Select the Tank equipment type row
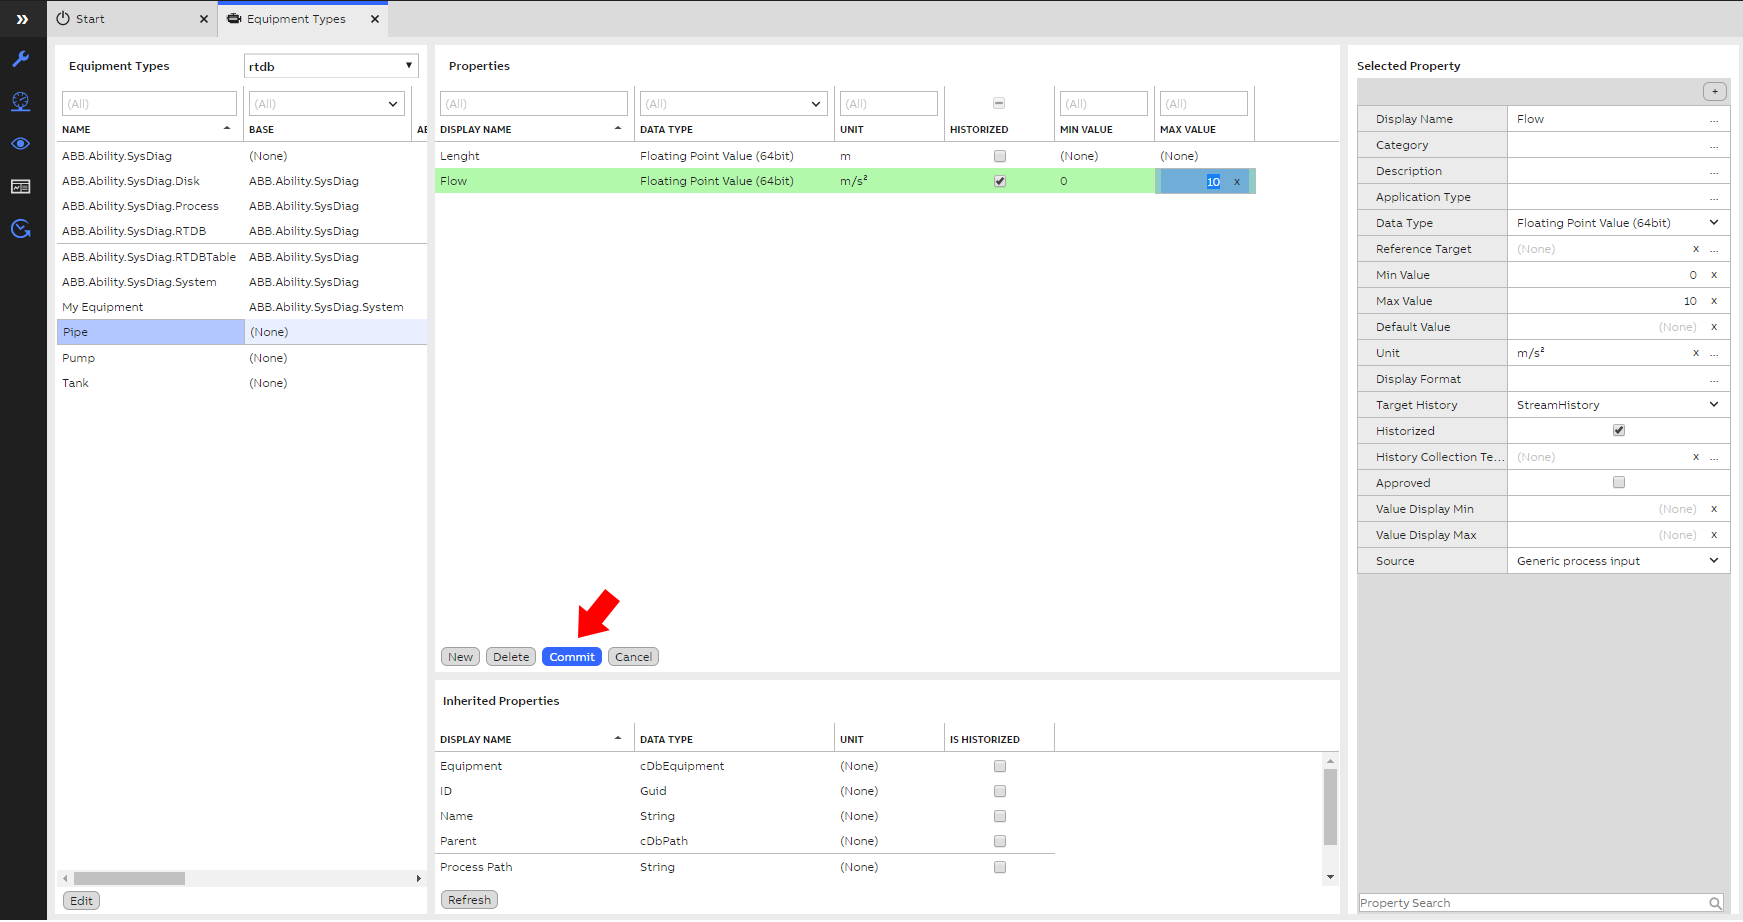The width and height of the screenshot is (1743, 922). pyautogui.click(x=242, y=383)
